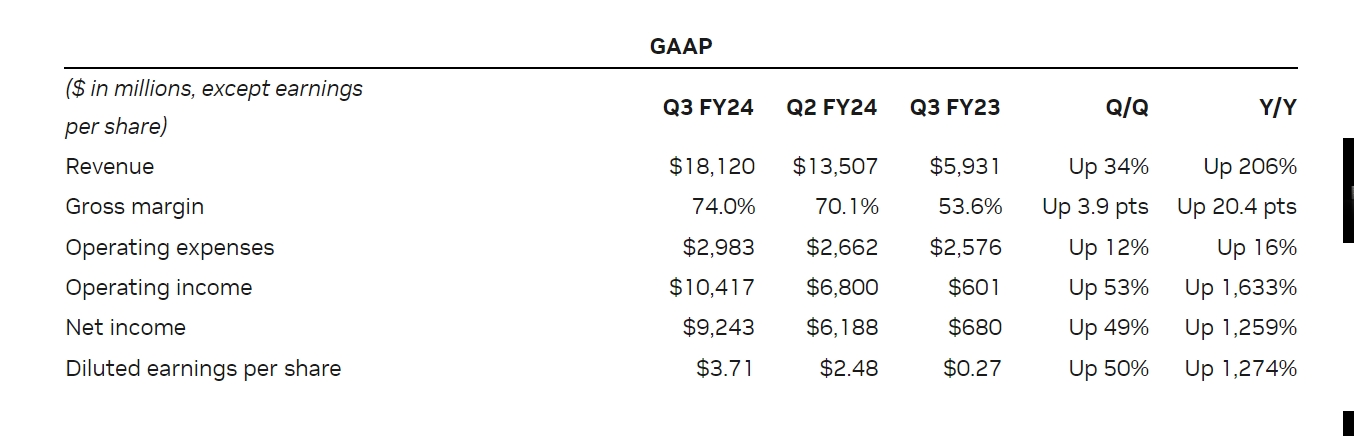Click the Y/Y column header

point(1277,108)
